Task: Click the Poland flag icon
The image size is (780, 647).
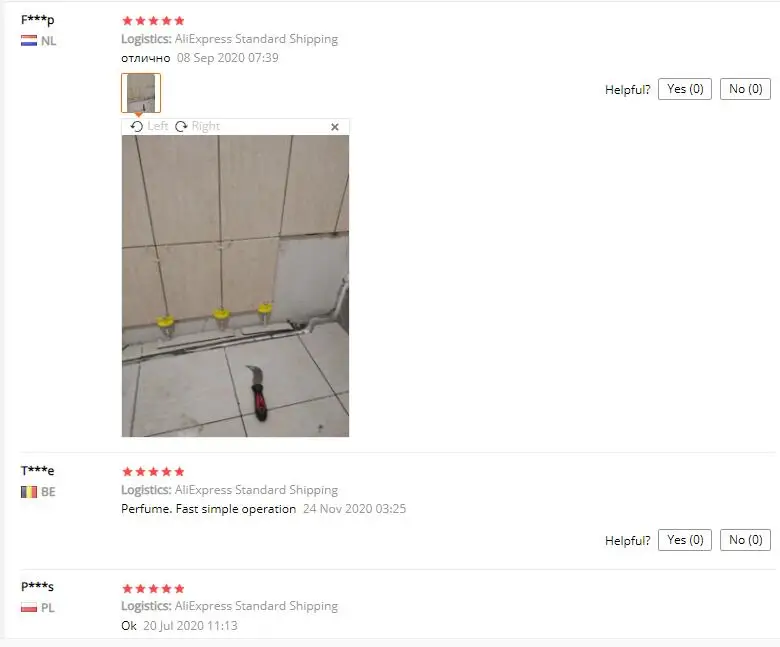Action: tap(29, 608)
